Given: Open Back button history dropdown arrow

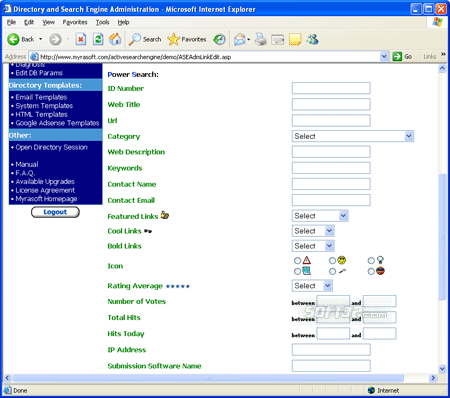Looking at the screenshot, I should pyautogui.click(x=41, y=39).
